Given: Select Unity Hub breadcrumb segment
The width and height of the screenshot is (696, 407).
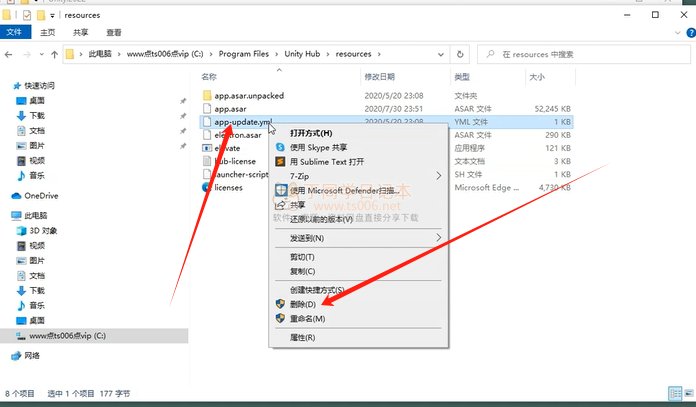Looking at the screenshot, I should coord(302,54).
